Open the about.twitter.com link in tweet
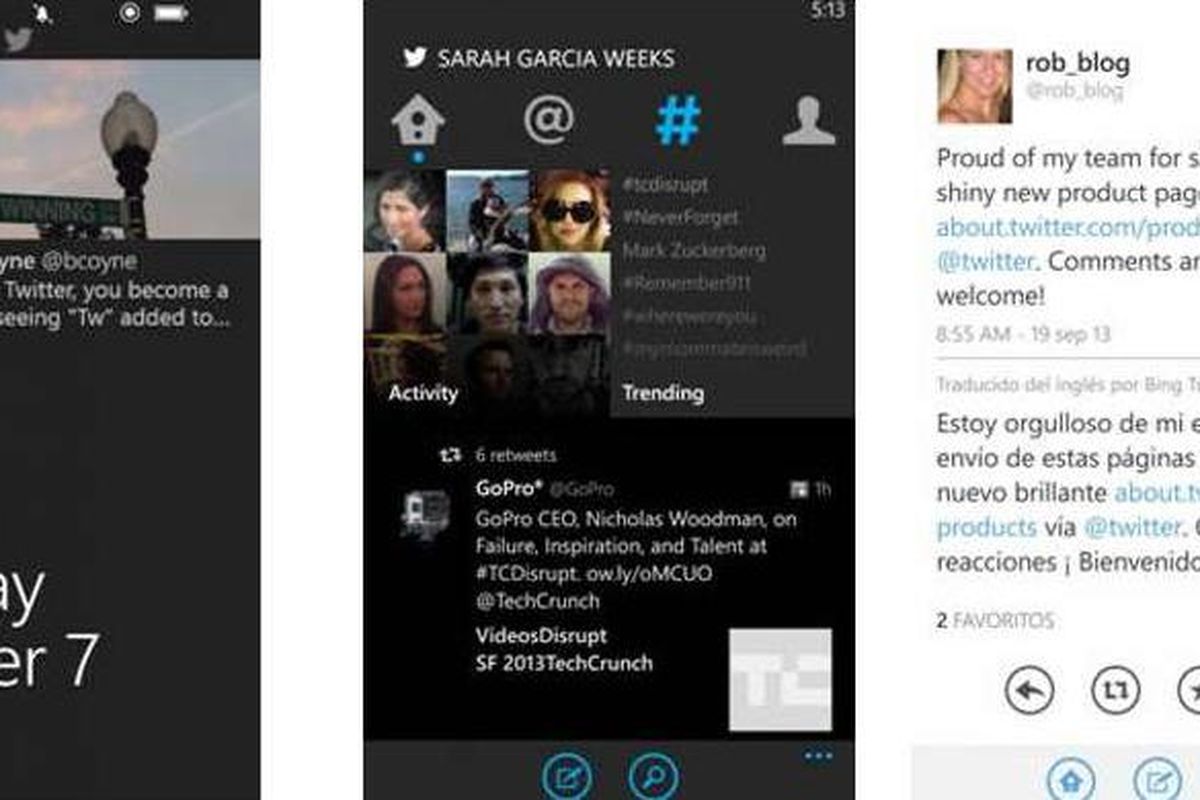 tap(1067, 227)
